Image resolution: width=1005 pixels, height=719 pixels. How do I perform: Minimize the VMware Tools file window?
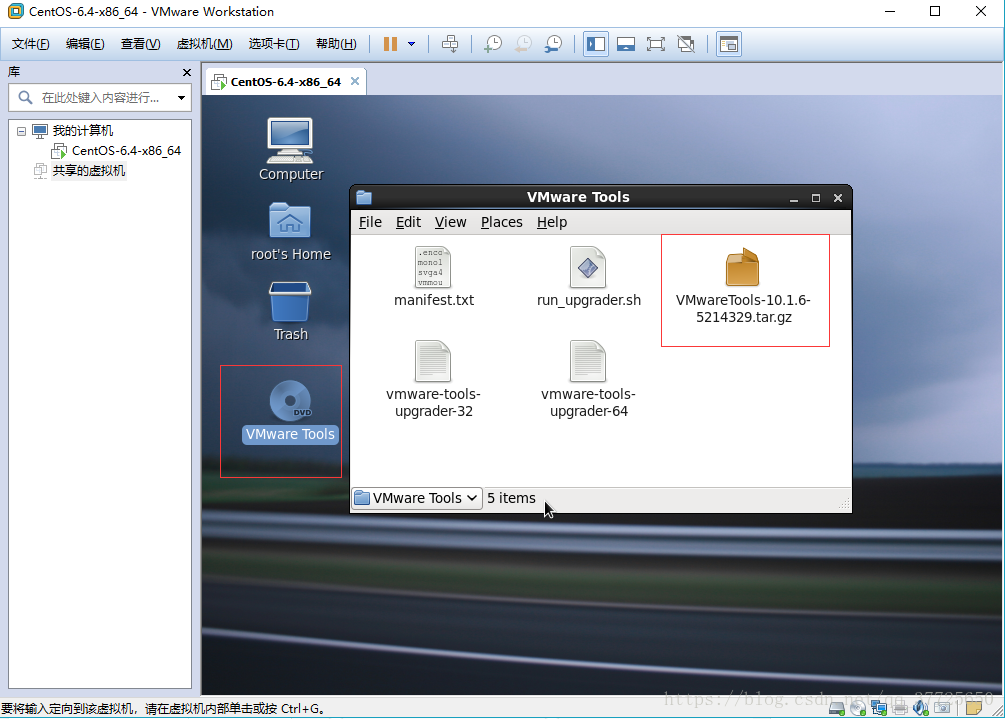click(793, 198)
